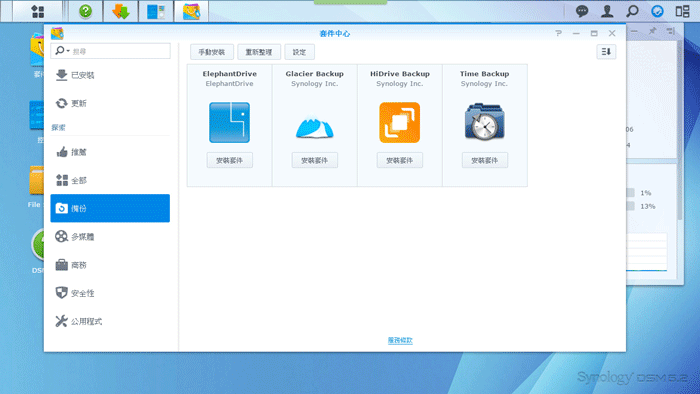
Task: Click the 設定 settings button
Action: (300, 52)
